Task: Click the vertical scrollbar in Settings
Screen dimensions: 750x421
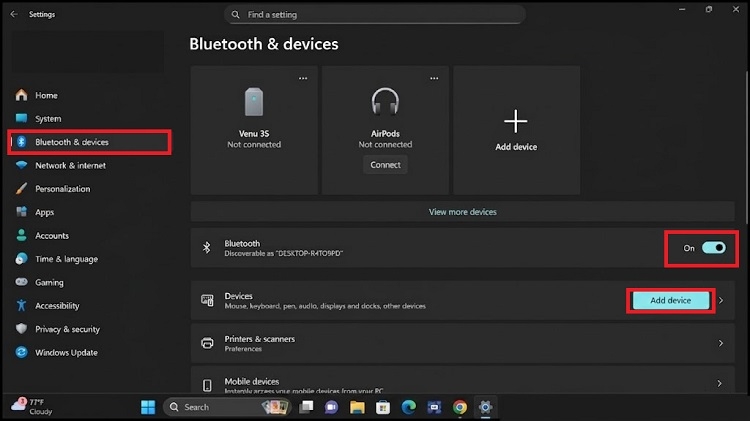Action: (746, 146)
